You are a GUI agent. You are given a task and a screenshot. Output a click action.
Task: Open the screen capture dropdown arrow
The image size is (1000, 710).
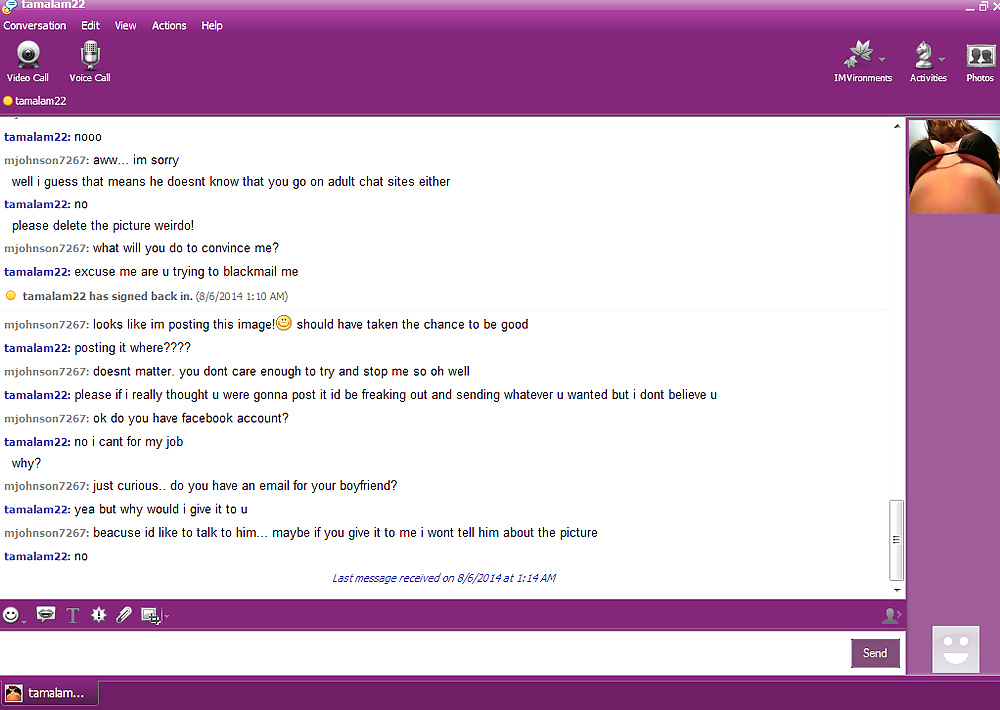[166, 617]
